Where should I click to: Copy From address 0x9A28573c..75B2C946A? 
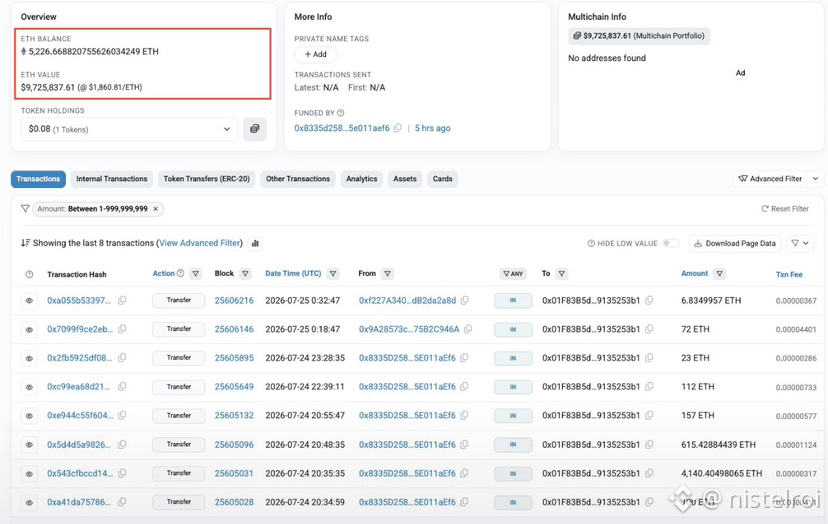click(468, 329)
